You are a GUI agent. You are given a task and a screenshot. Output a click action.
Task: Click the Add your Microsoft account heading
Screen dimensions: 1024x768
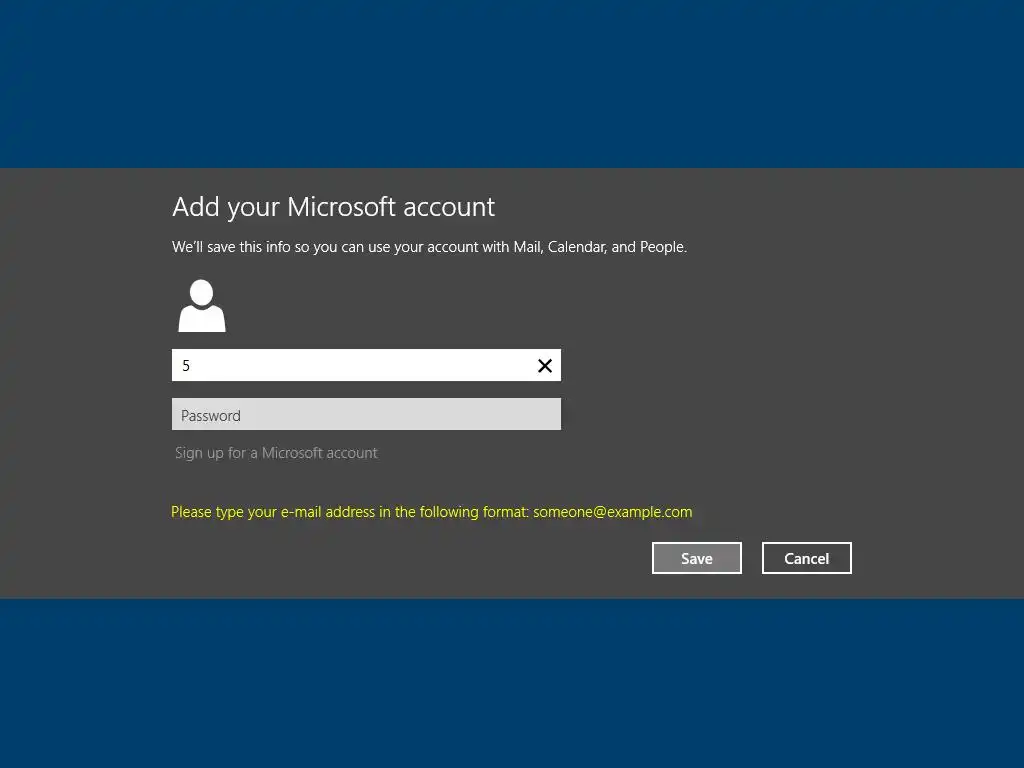334,208
